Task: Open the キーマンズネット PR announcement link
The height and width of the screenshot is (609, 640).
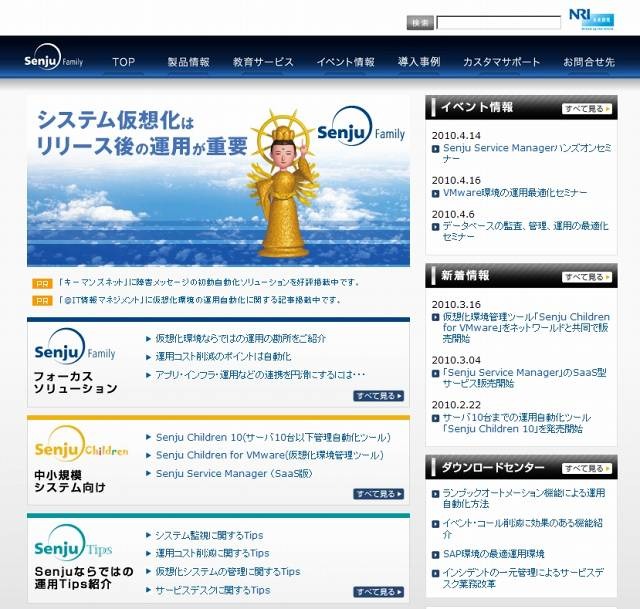Action: tap(209, 282)
